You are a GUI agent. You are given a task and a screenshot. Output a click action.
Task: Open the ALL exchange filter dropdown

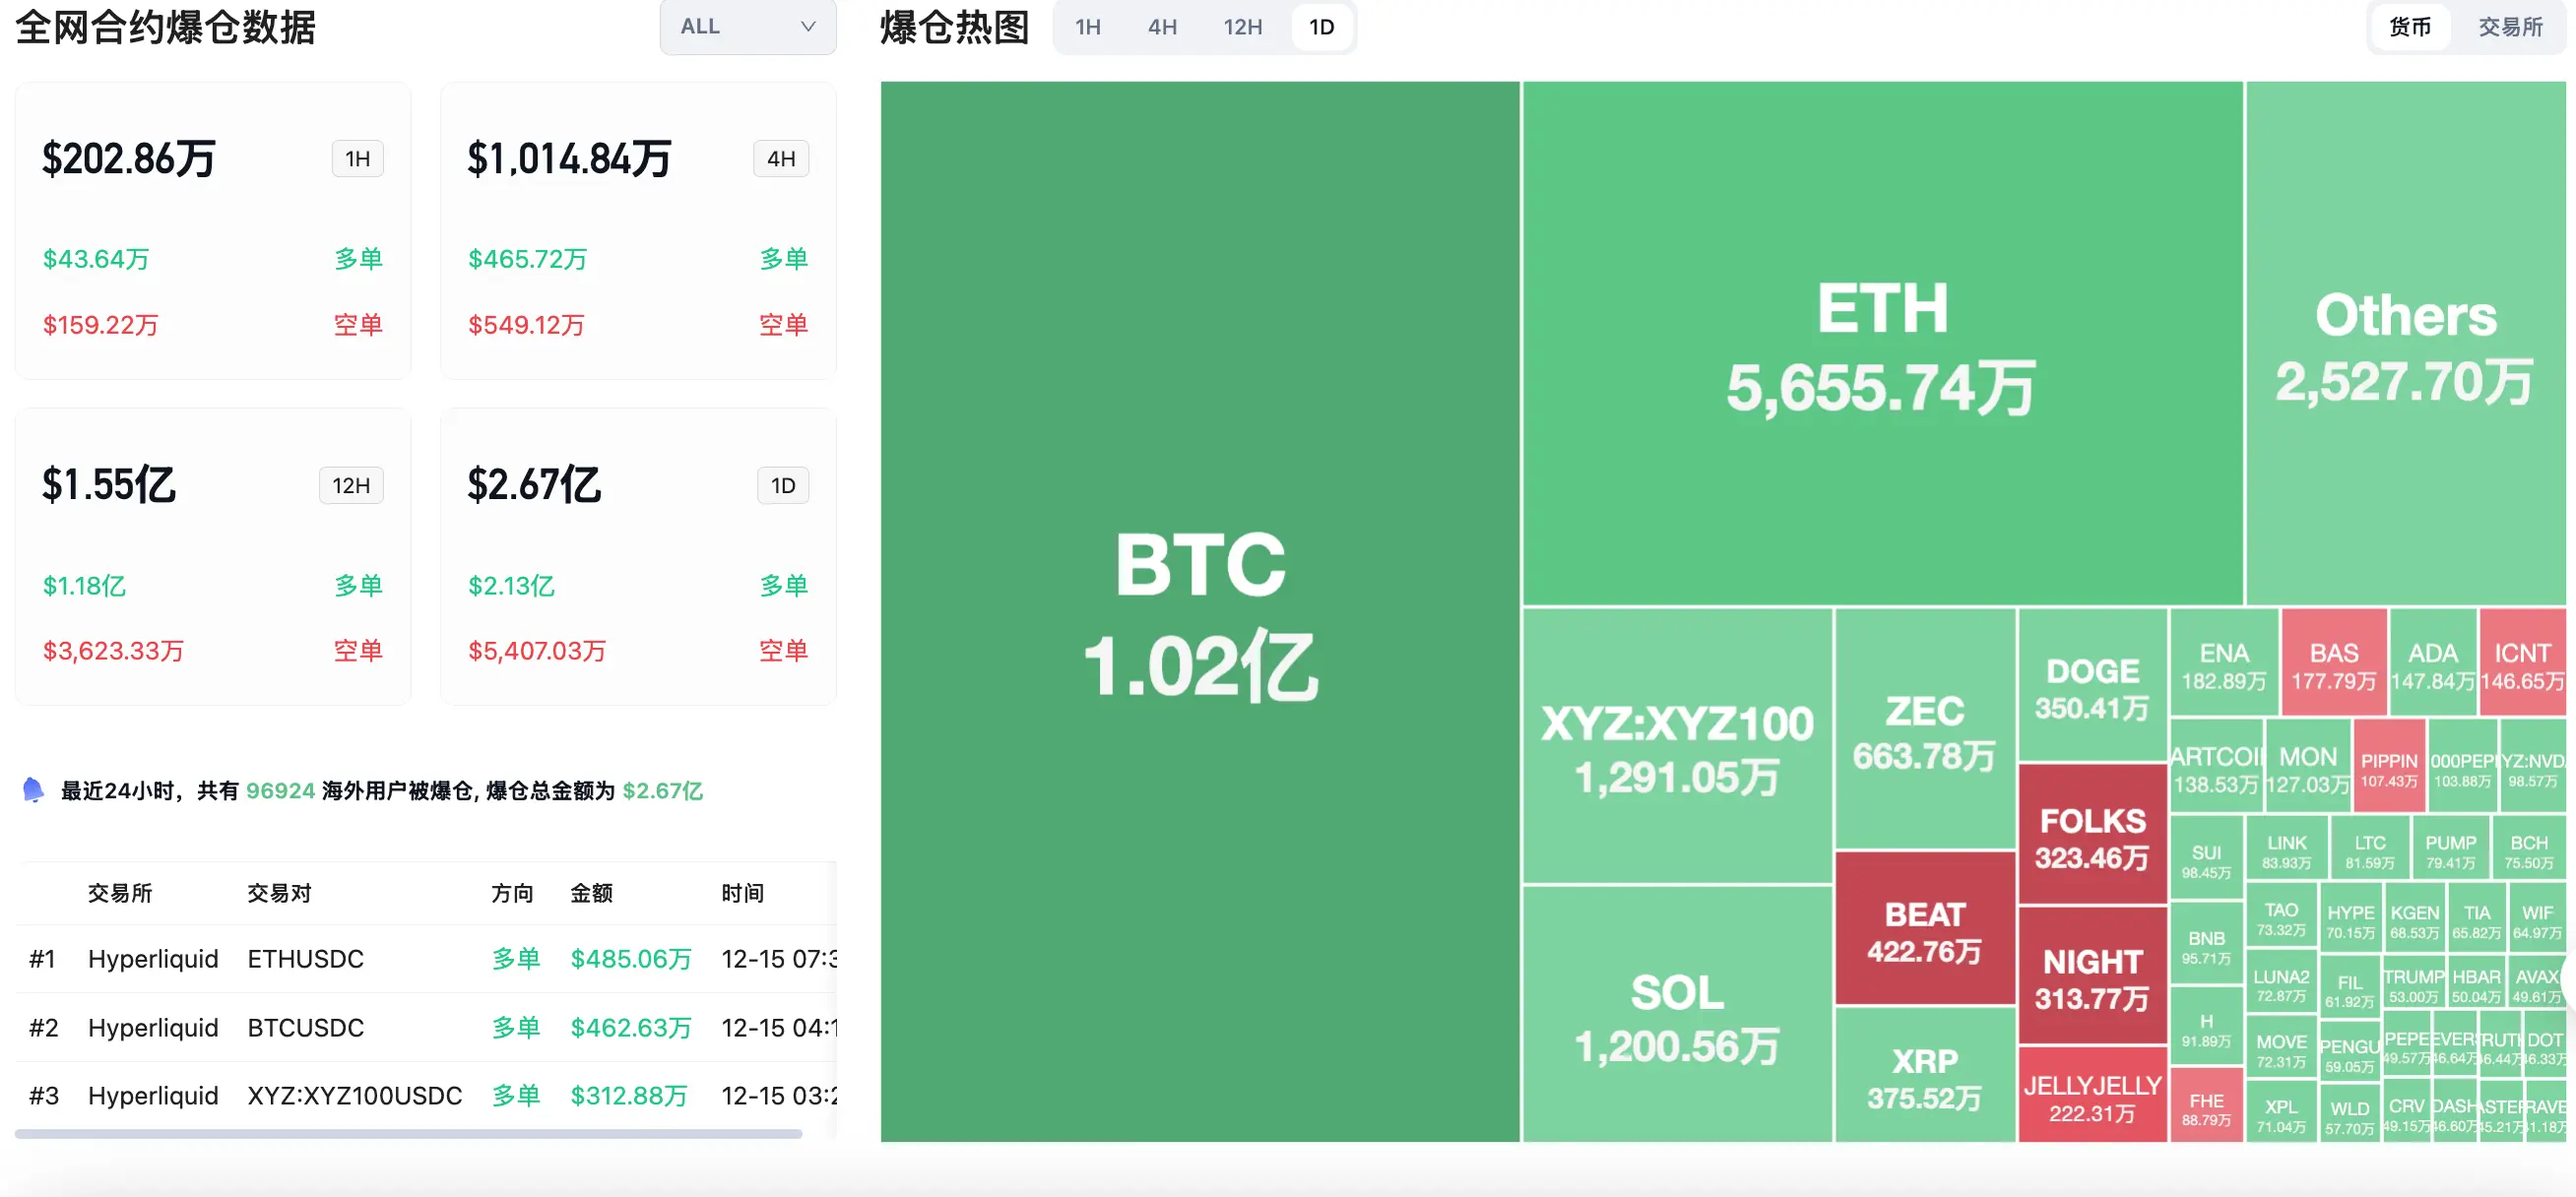pos(747,27)
